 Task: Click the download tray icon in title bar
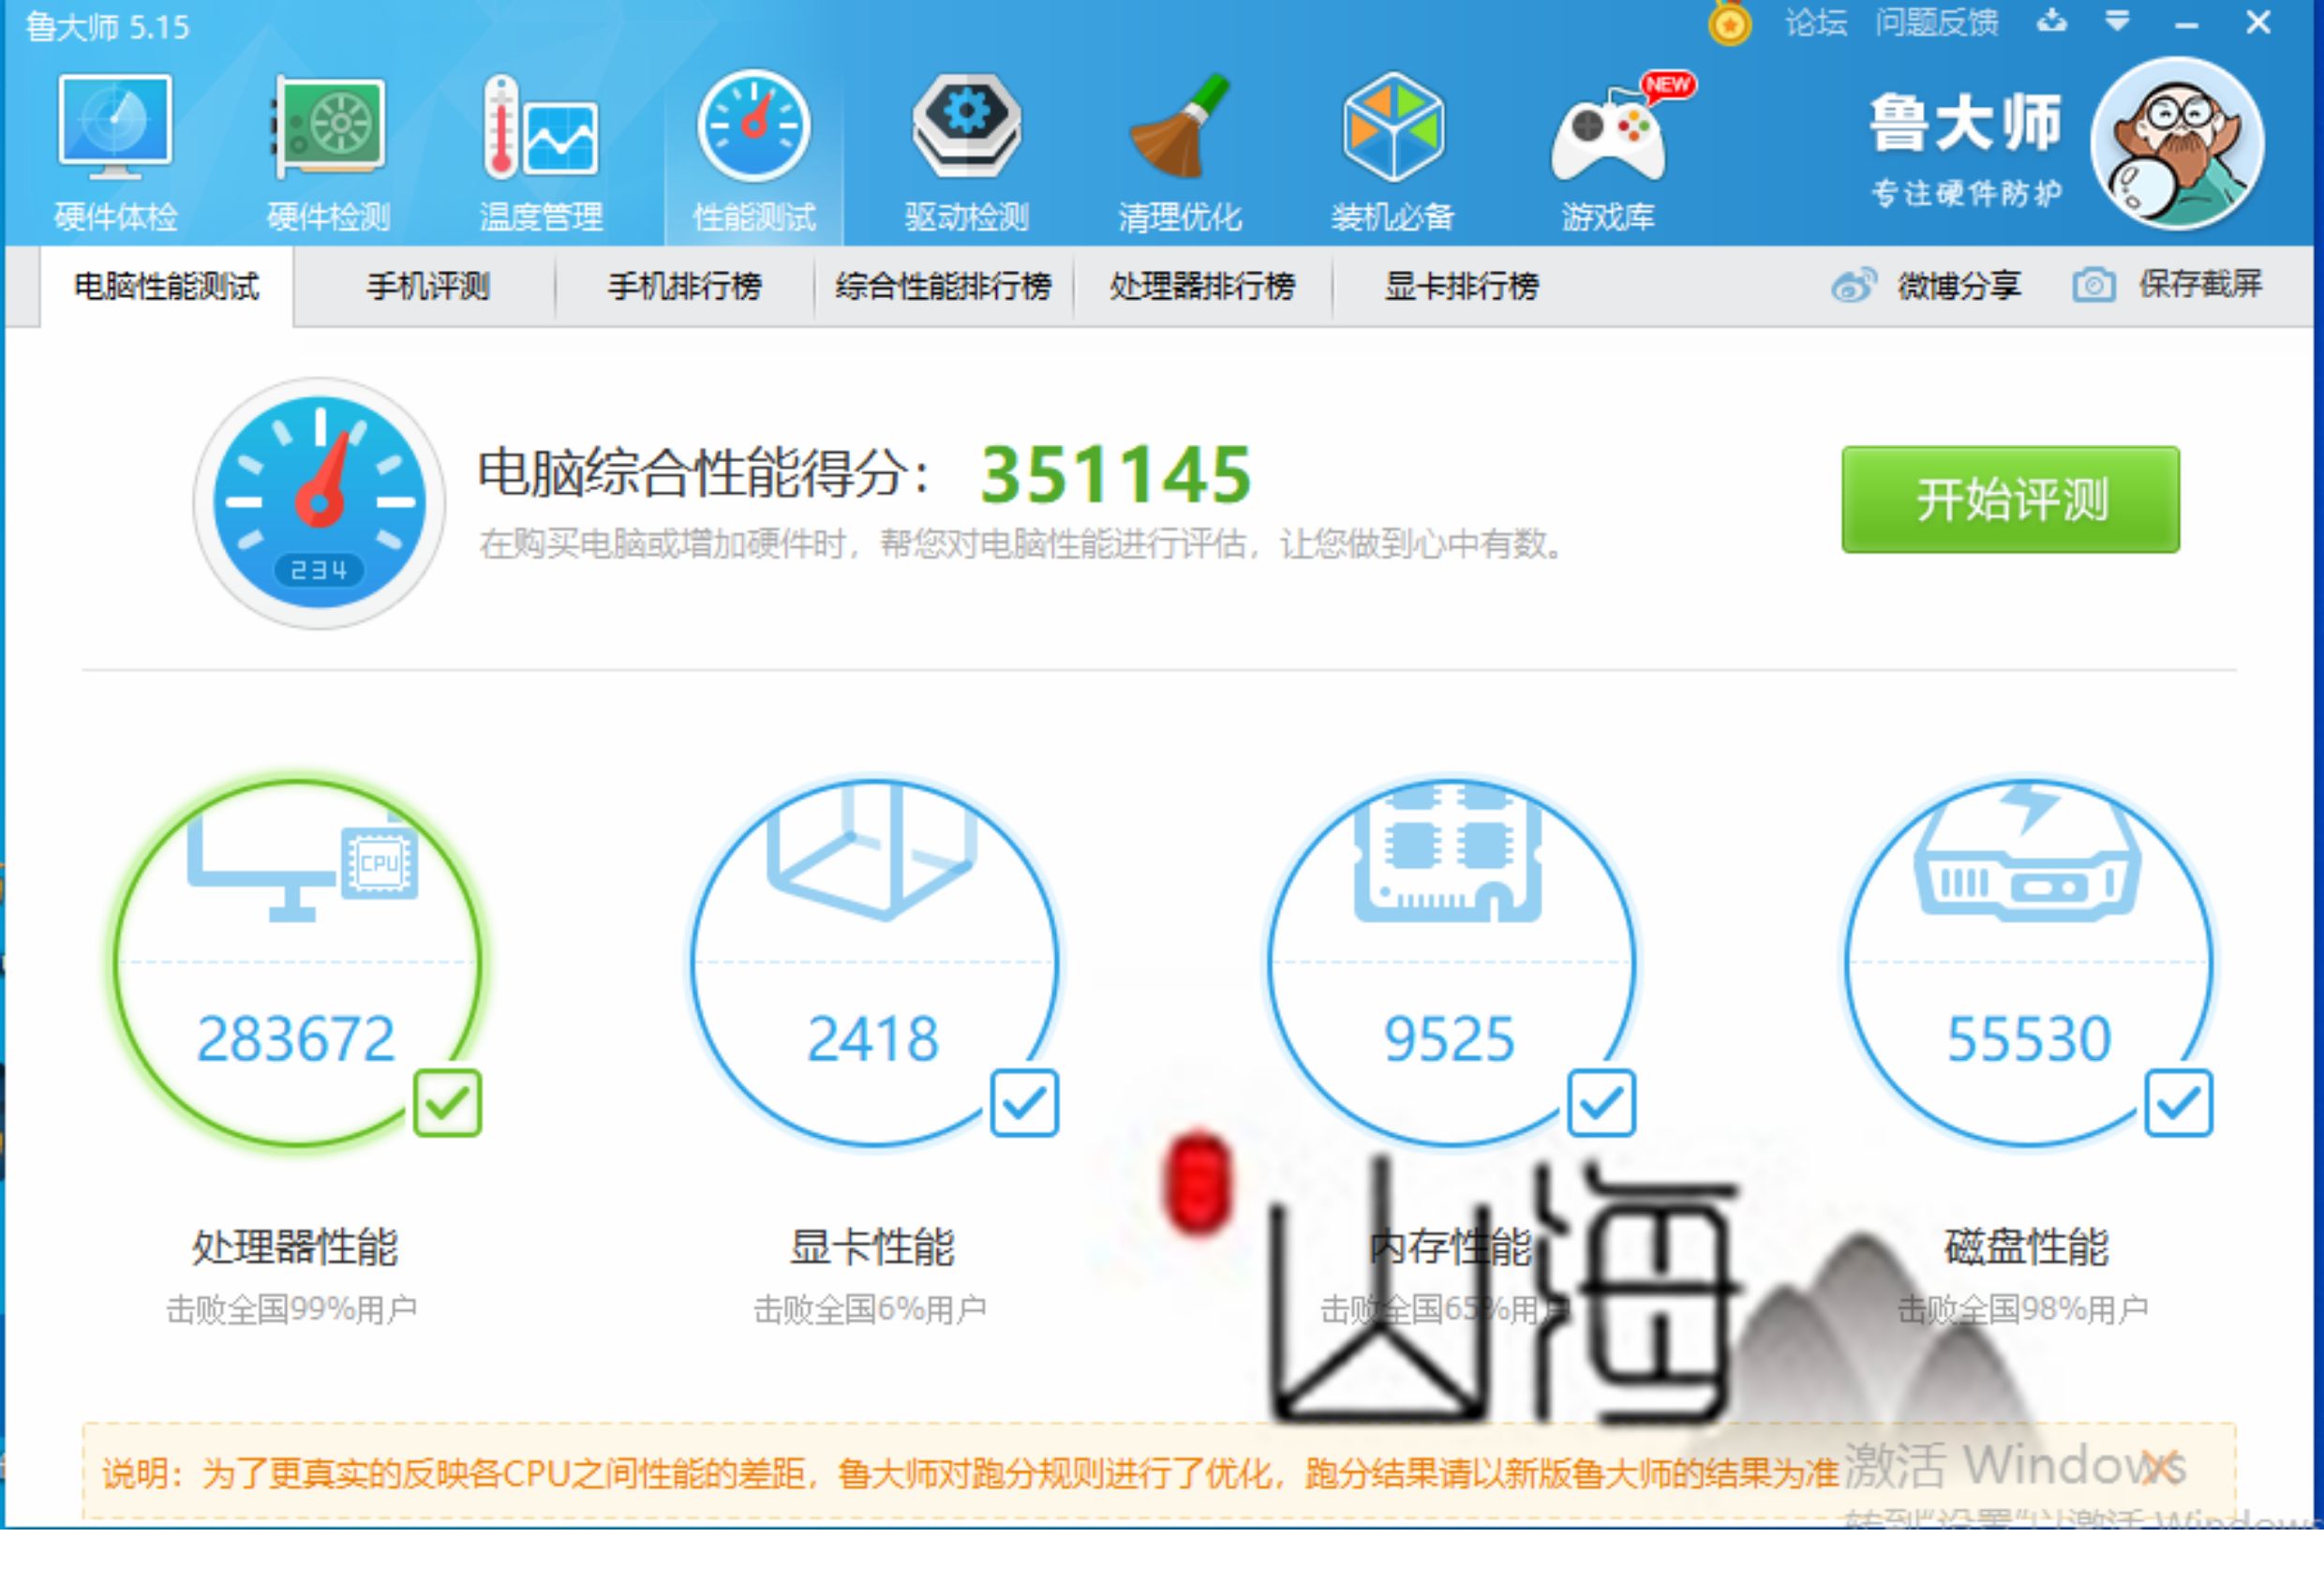(x=2052, y=21)
